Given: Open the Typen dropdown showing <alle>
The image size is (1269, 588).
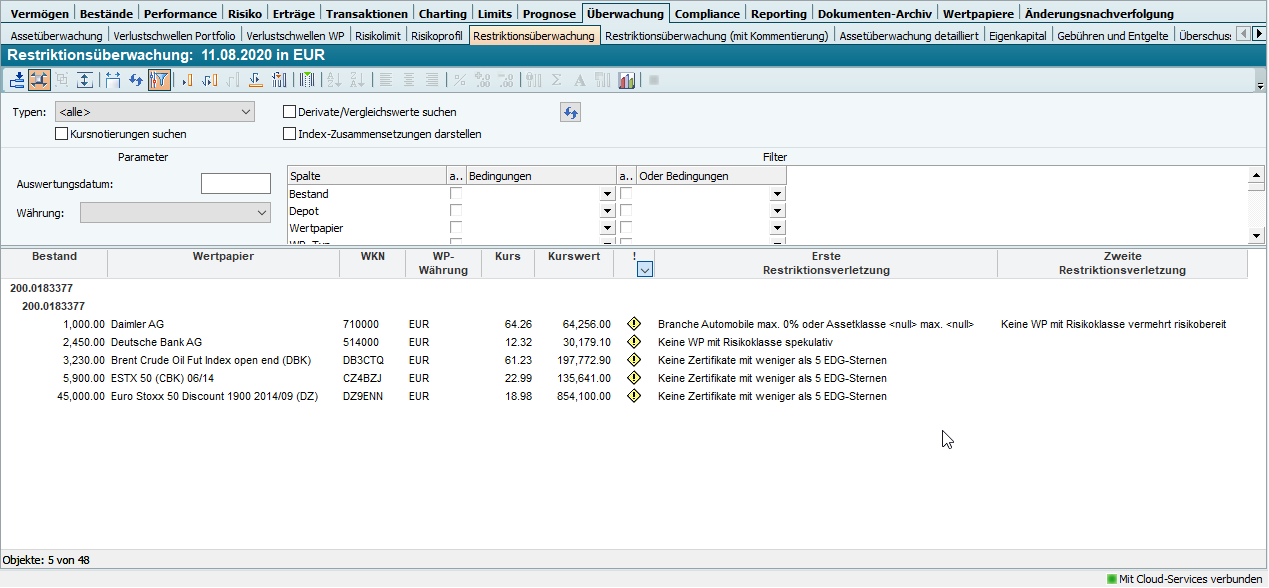Looking at the screenshot, I should (x=154, y=113).
